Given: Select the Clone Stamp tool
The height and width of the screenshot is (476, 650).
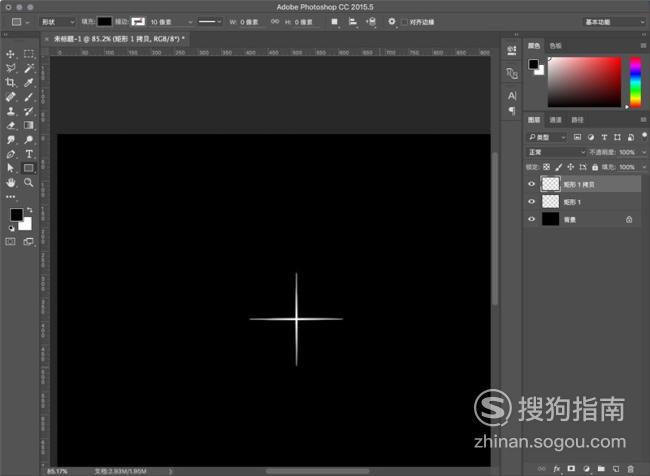Looking at the screenshot, I should click(x=10, y=111).
